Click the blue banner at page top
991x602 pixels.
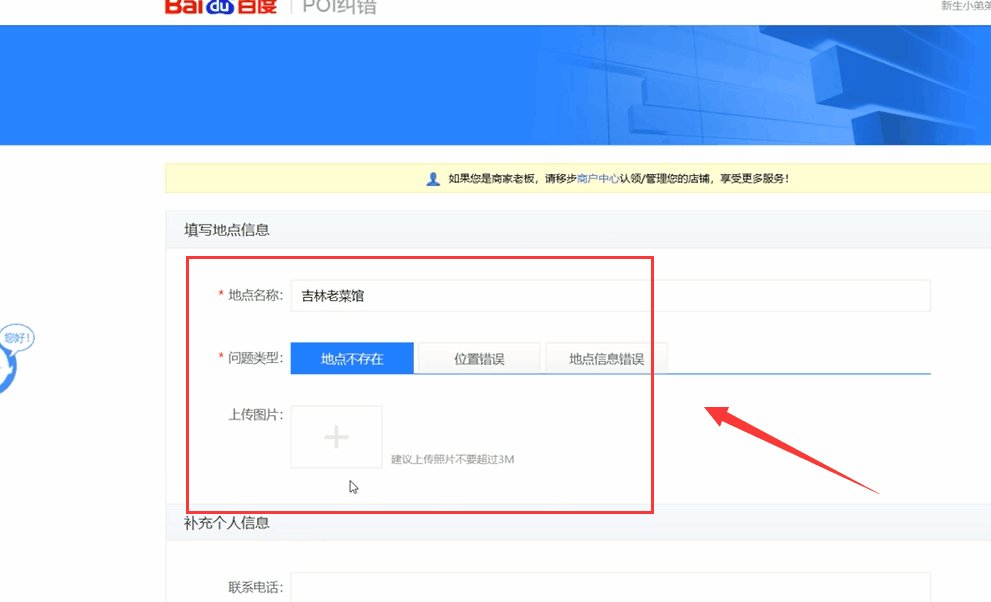point(495,85)
